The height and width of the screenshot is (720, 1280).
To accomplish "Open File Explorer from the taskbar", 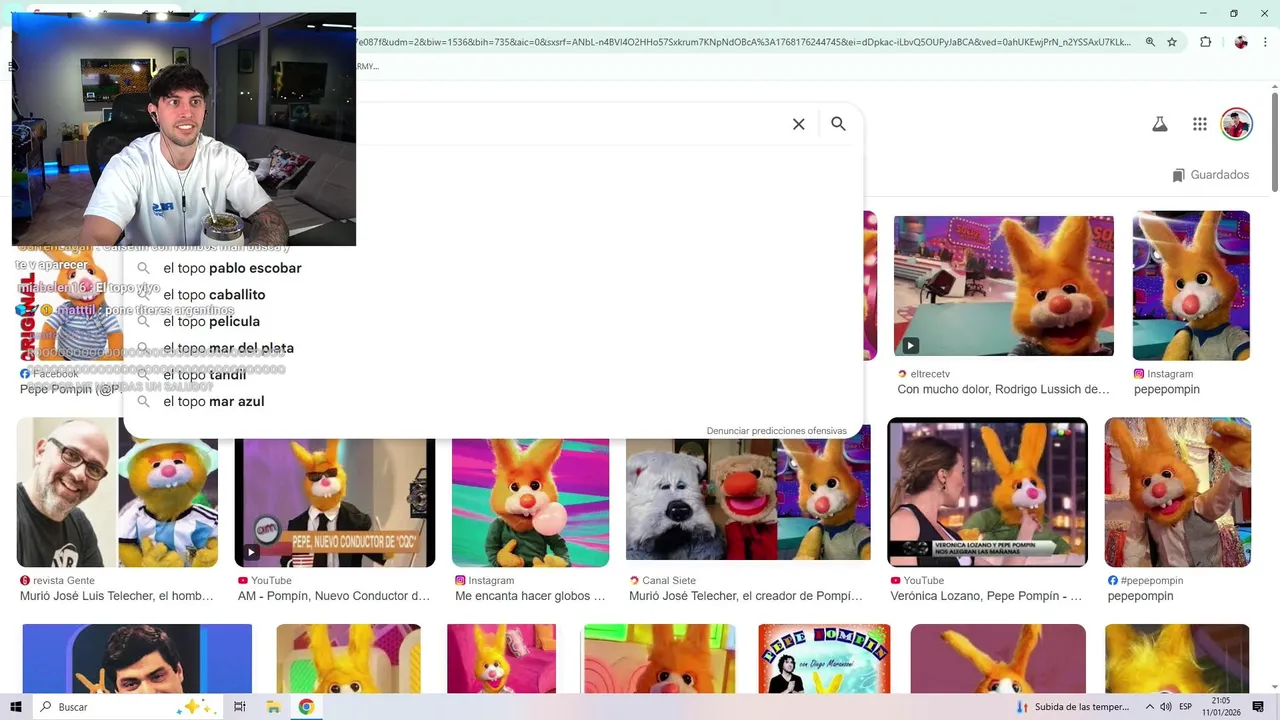I will (x=273, y=707).
